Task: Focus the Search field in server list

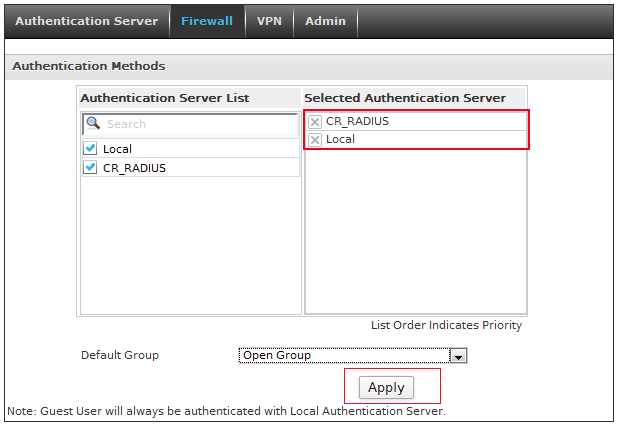Action: pyautogui.click(x=200, y=124)
